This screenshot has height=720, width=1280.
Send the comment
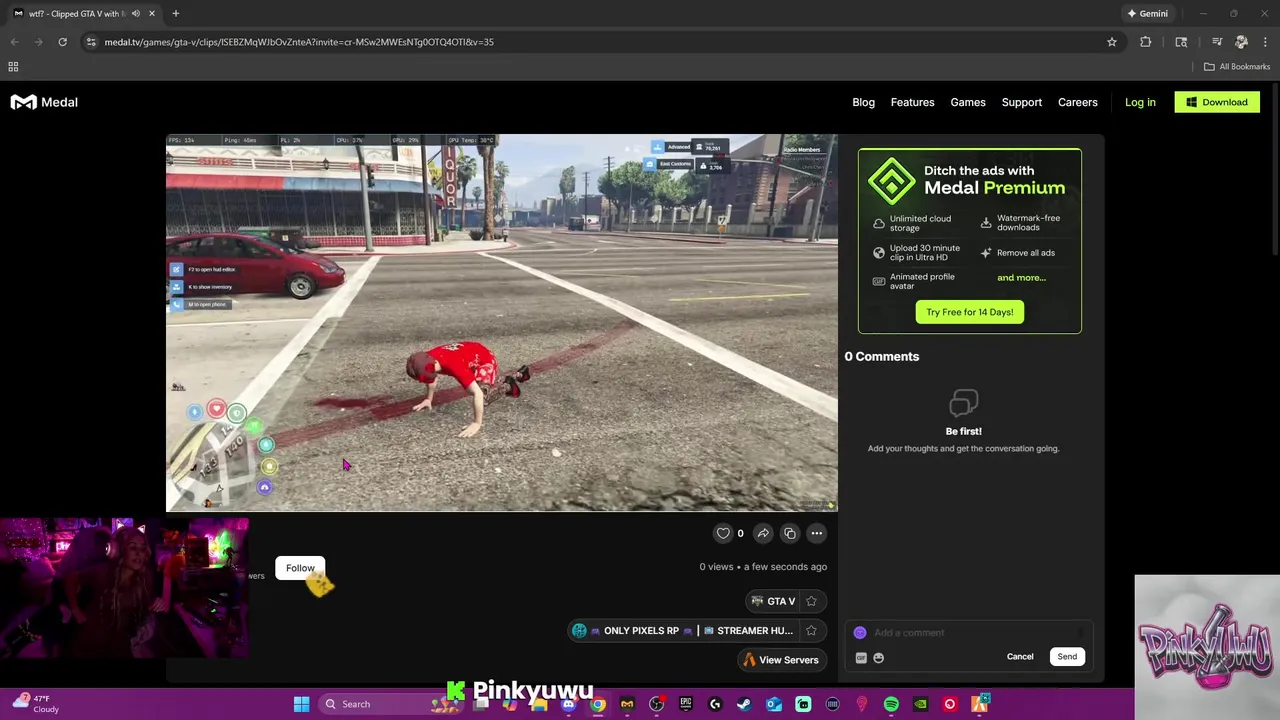(x=1067, y=657)
